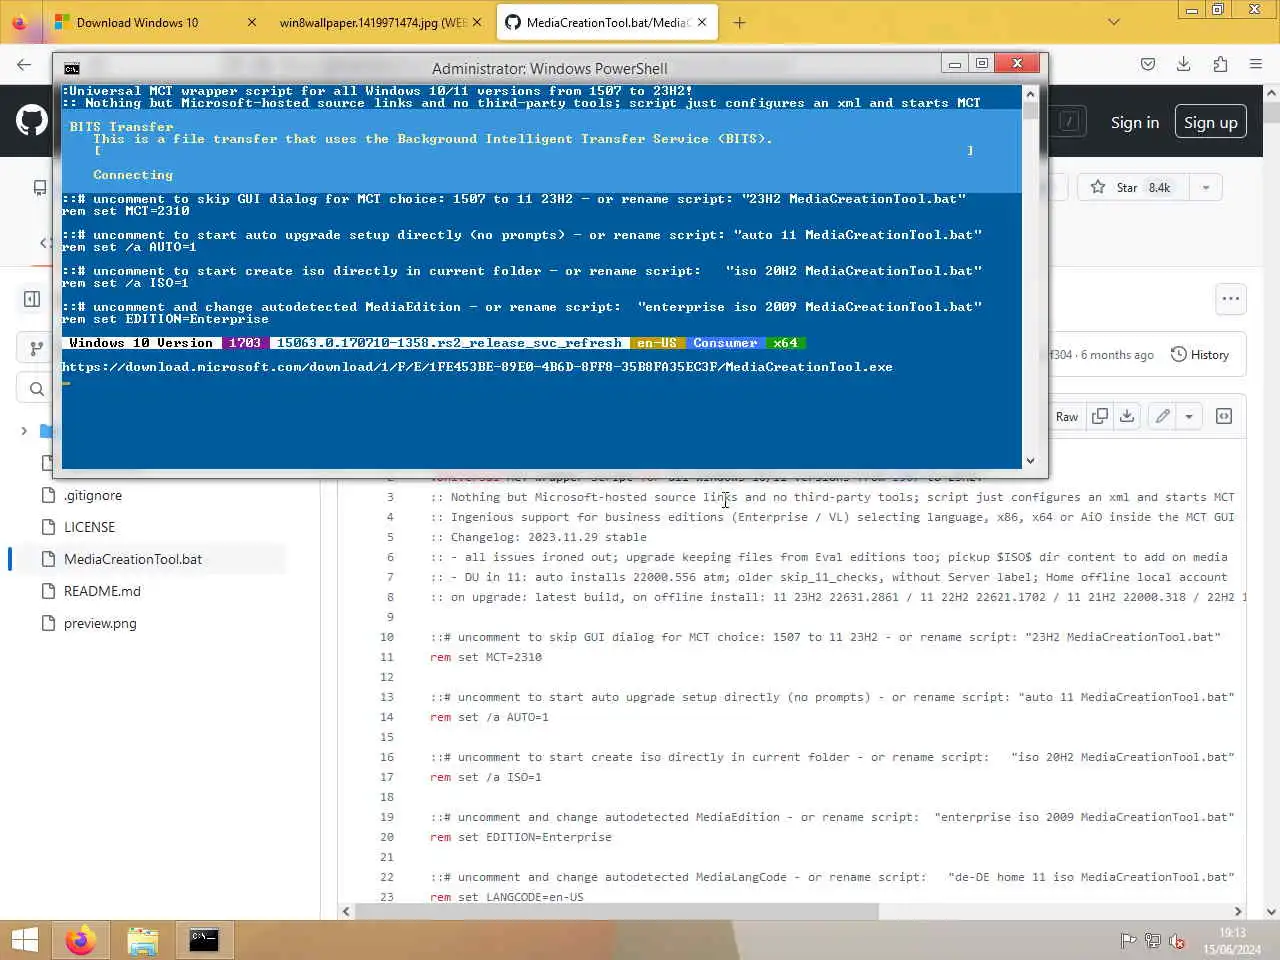Close the MediaCreationTool.bat GitHub tab
1280x960 pixels.
[702, 22]
